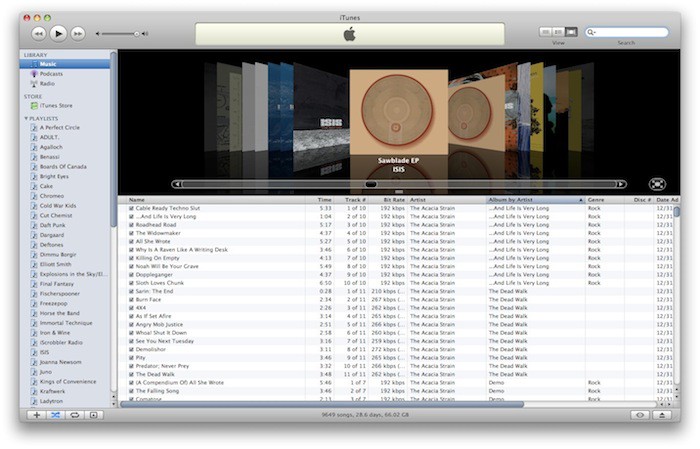Collapse the PLAYLISTS section
700x449 pixels.
coord(26,119)
